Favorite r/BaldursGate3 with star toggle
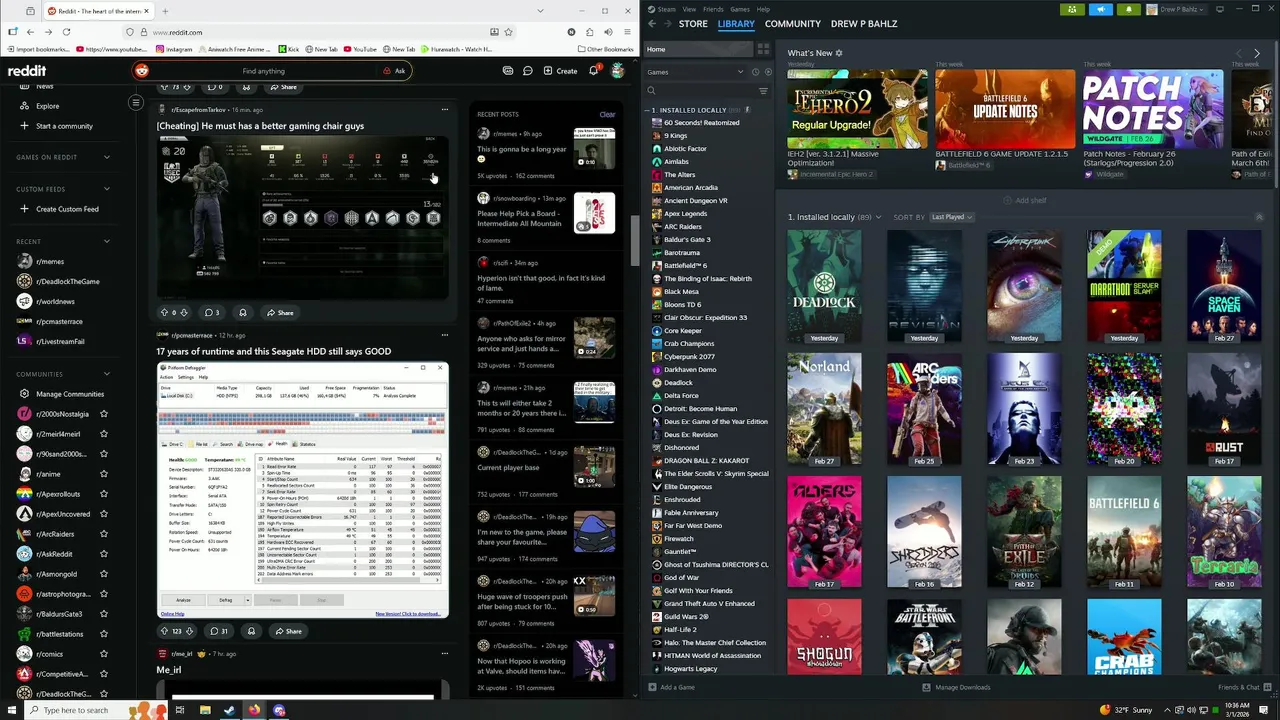The width and height of the screenshot is (1280, 720). pos(103,614)
